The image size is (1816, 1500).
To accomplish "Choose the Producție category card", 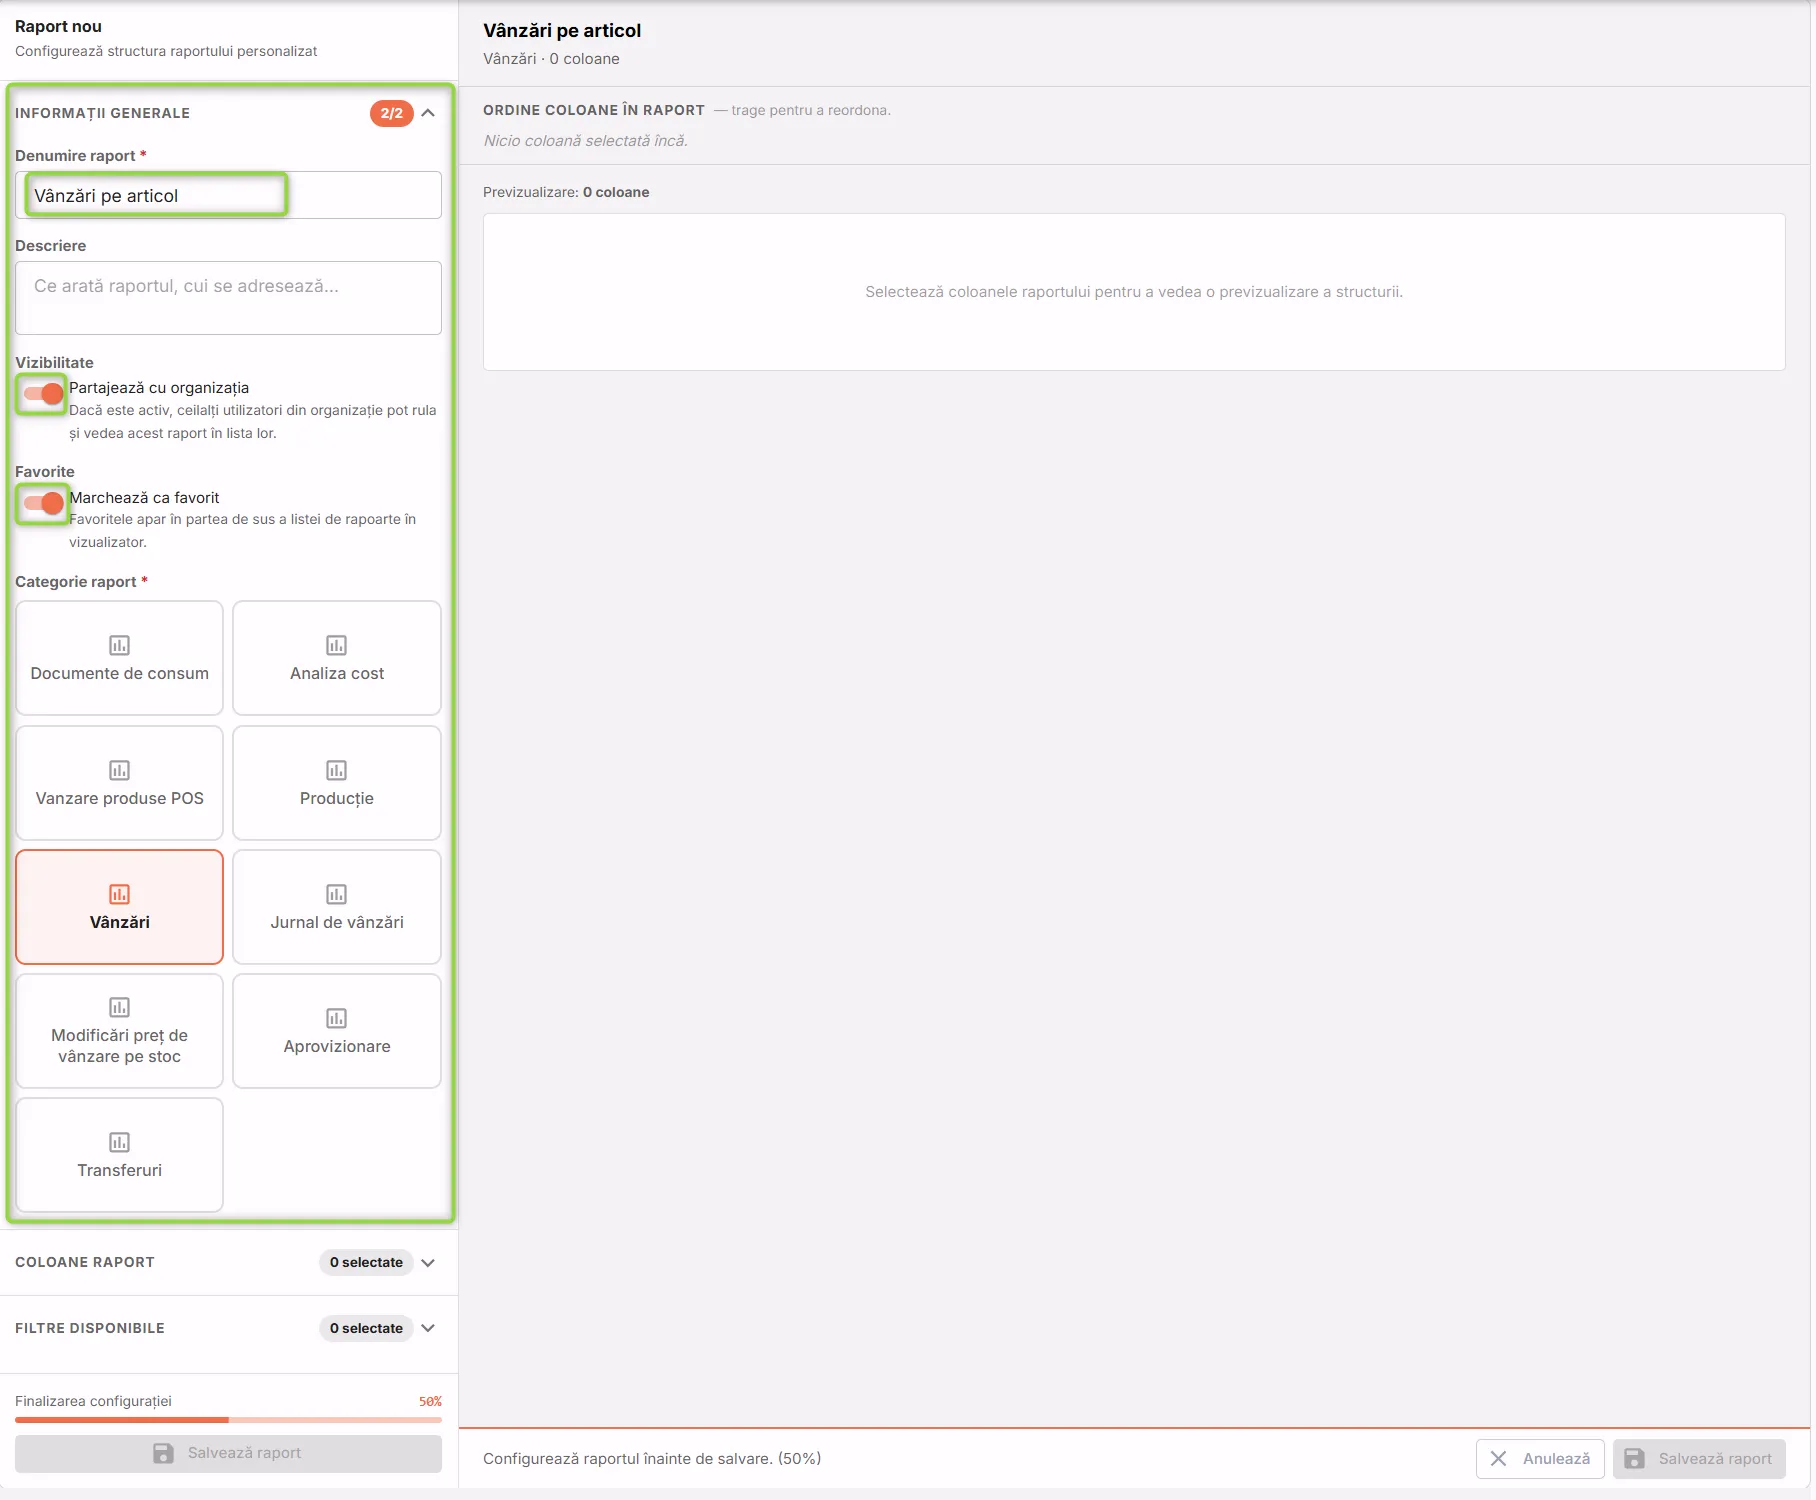I will [336, 783].
